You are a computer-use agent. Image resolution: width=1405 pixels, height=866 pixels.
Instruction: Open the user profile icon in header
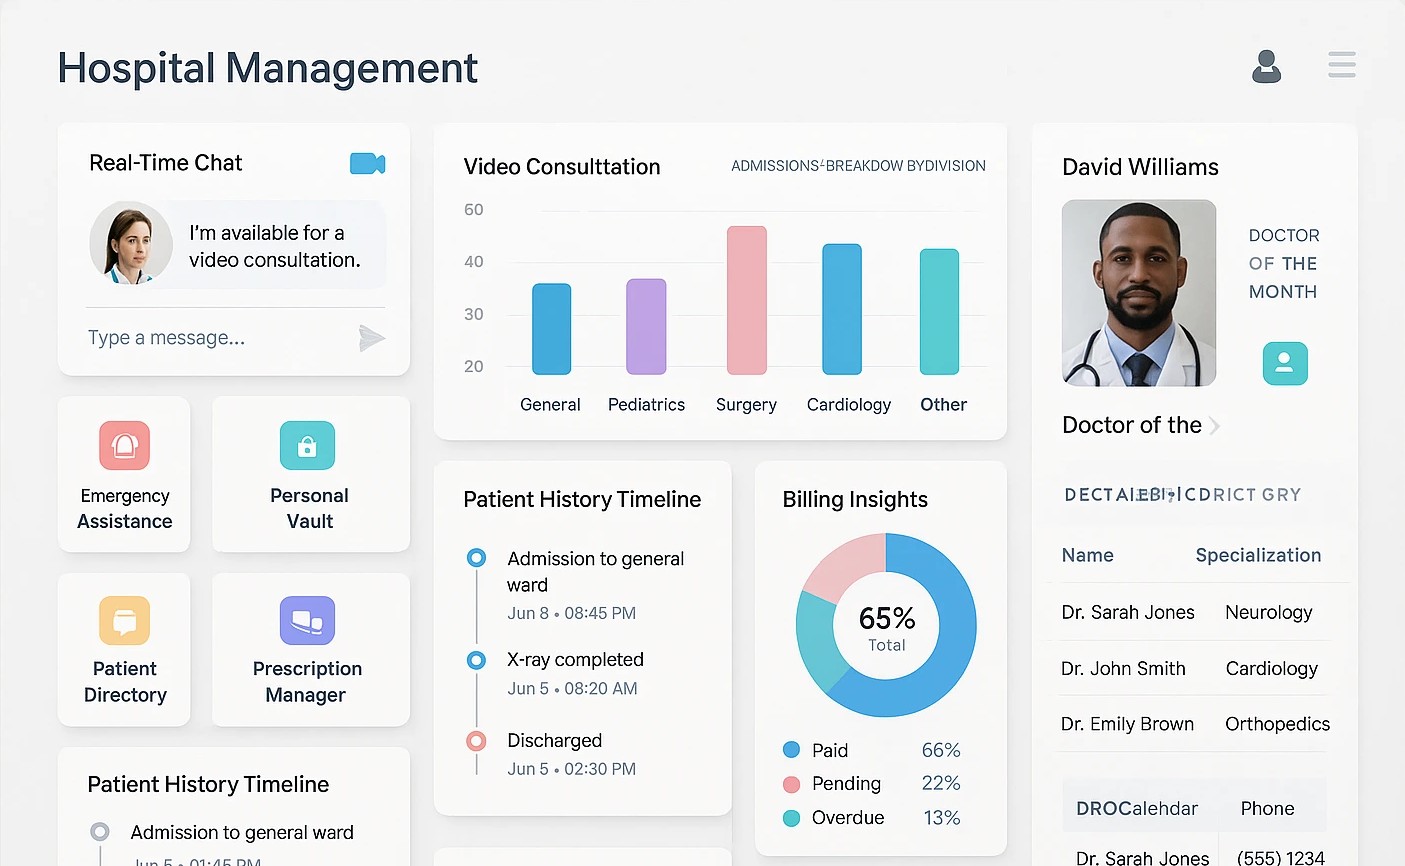(x=1266, y=66)
